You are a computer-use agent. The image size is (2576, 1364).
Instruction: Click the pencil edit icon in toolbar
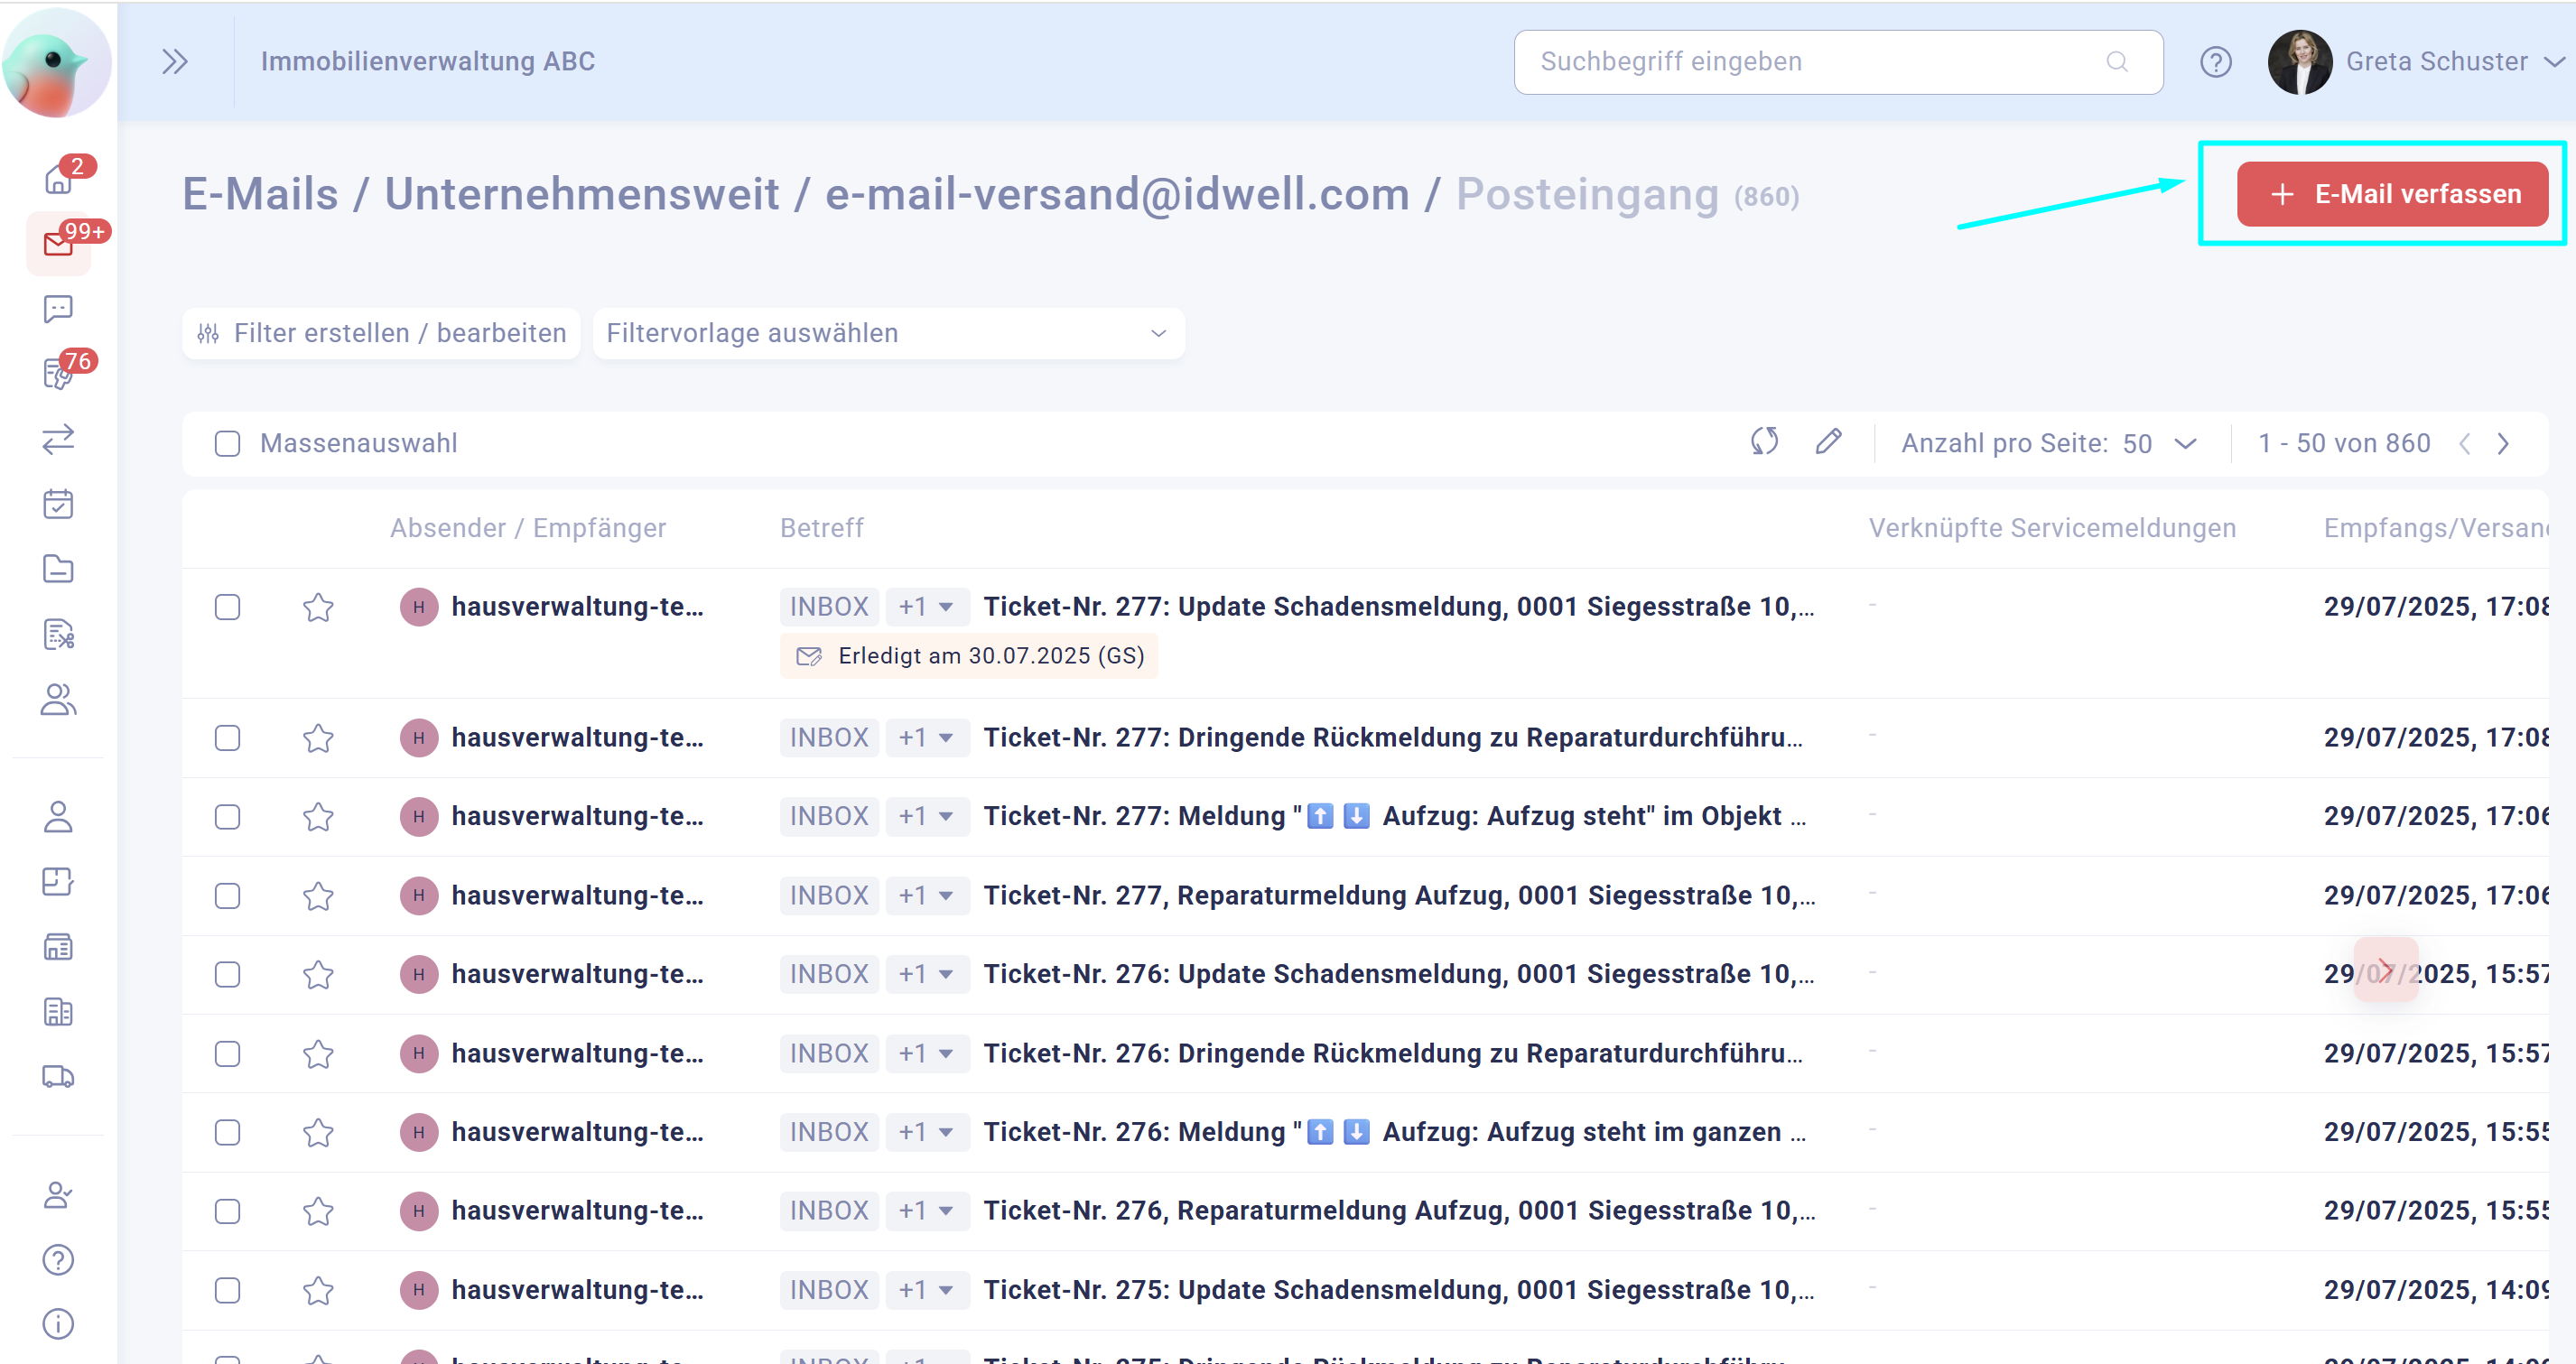[x=1828, y=442]
